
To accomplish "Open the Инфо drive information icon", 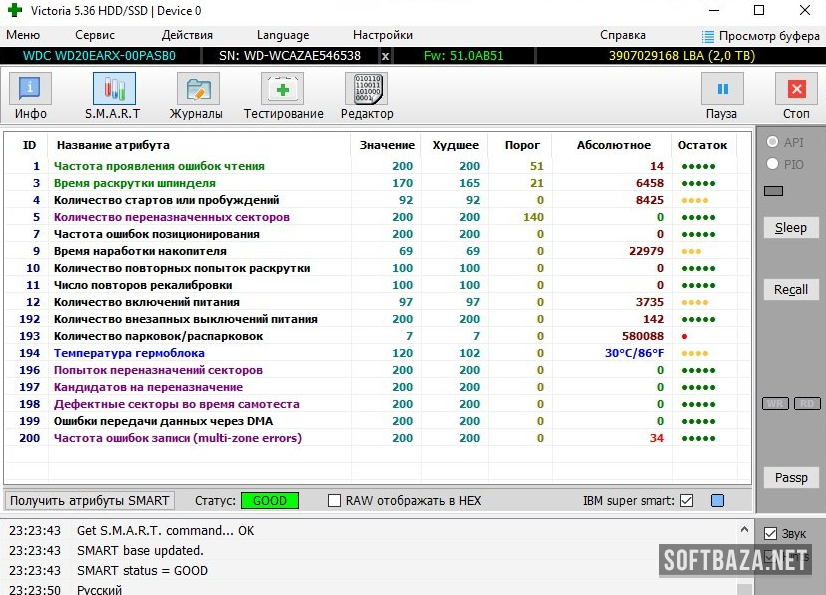I will click(x=30, y=90).
